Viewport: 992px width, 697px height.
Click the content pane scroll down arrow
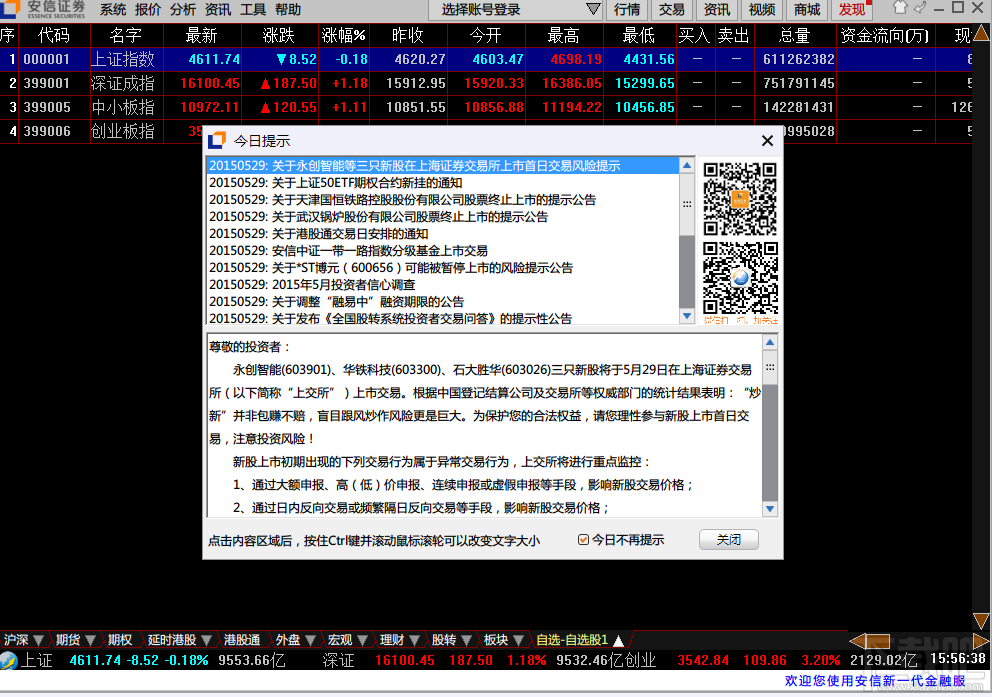[x=770, y=509]
